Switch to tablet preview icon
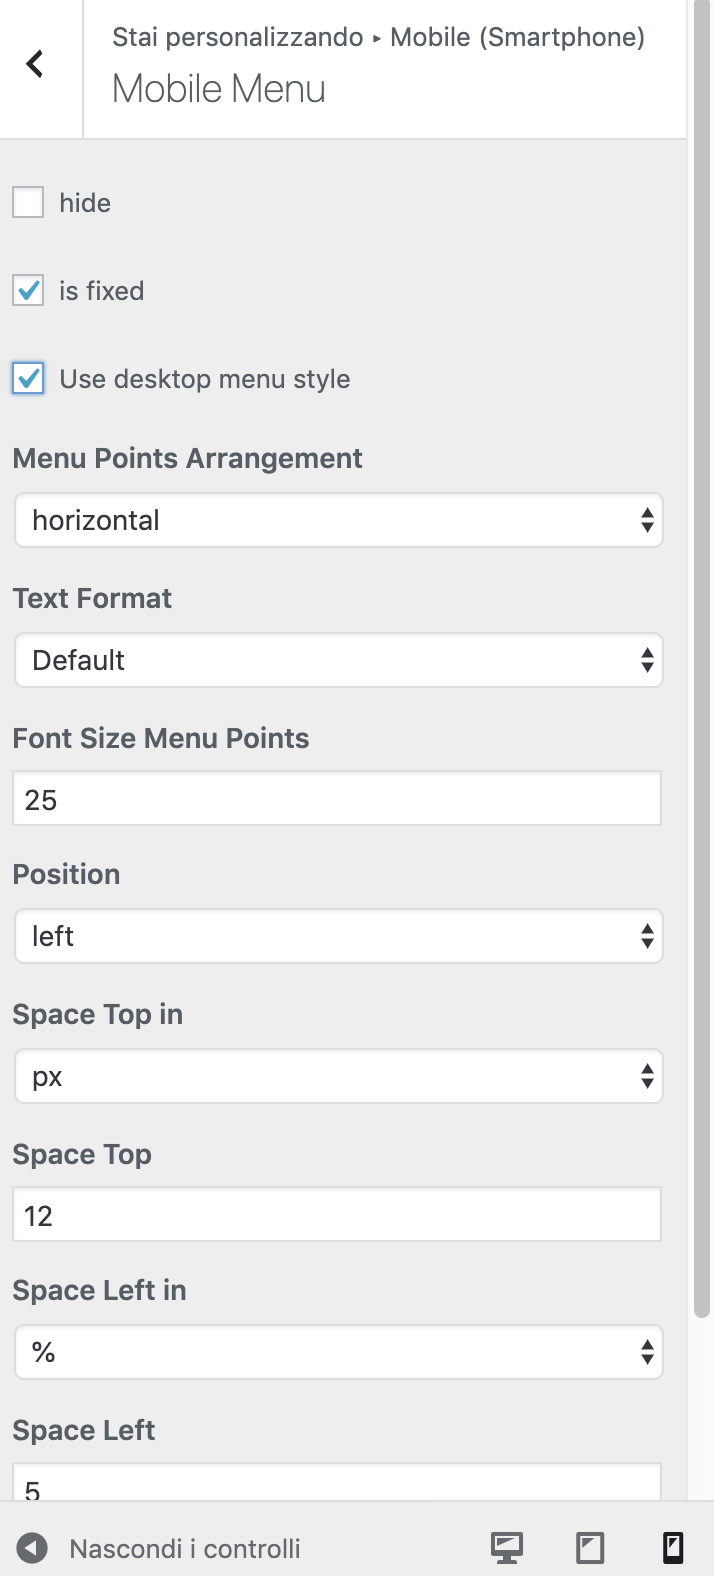This screenshot has height=1576, width=714. click(590, 1548)
